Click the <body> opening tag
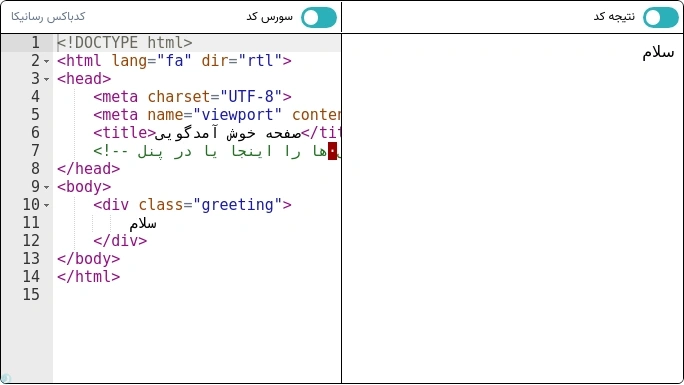684x385 pixels. [x=84, y=187]
